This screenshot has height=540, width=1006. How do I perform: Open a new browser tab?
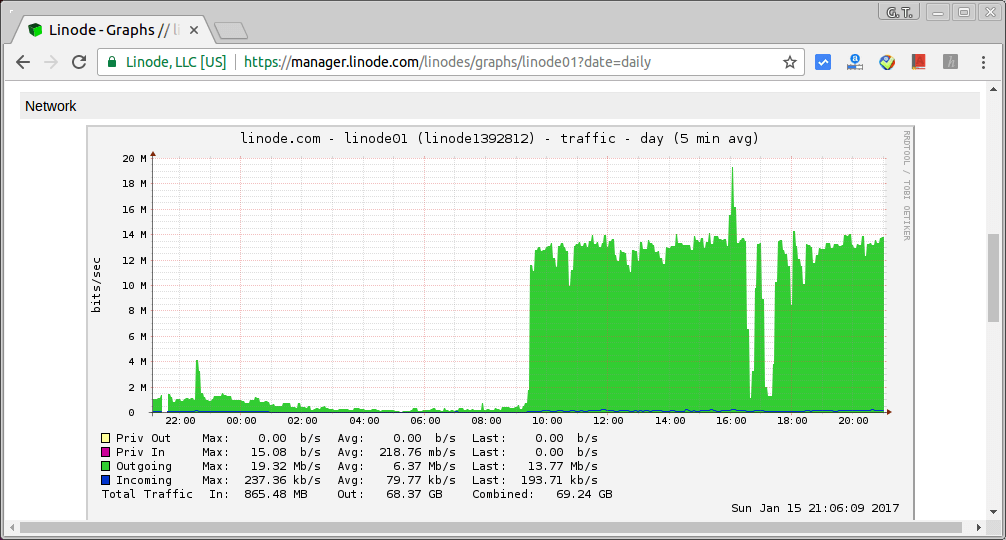click(230, 30)
